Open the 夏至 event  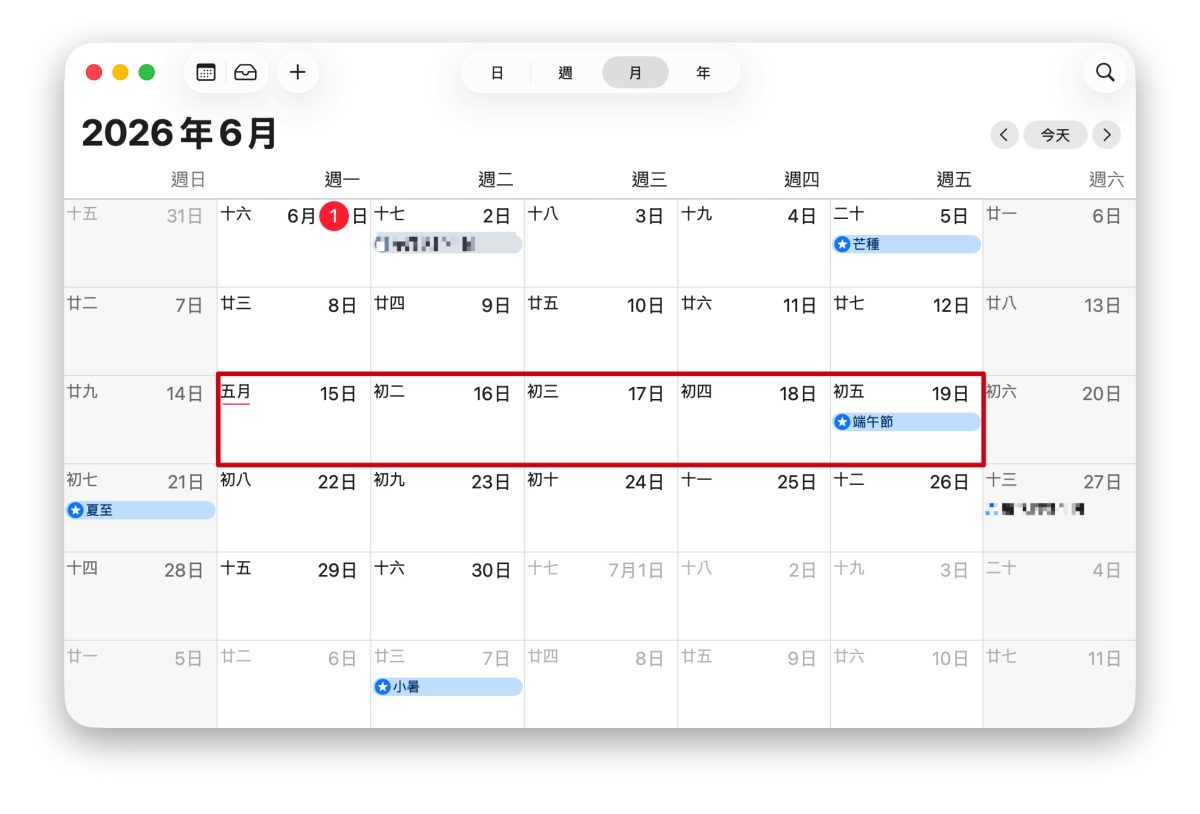point(140,510)
